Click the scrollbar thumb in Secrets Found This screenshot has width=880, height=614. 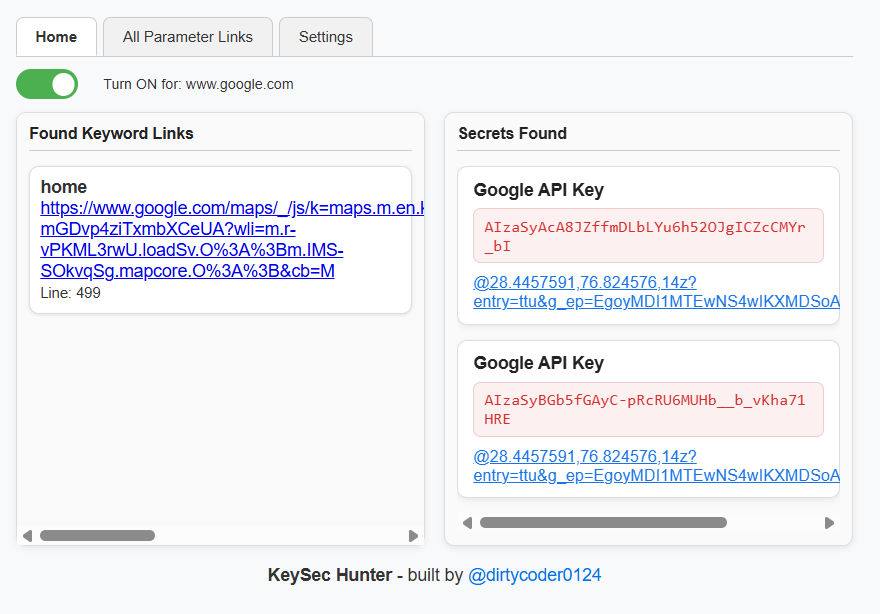click(x=602, y=521)
